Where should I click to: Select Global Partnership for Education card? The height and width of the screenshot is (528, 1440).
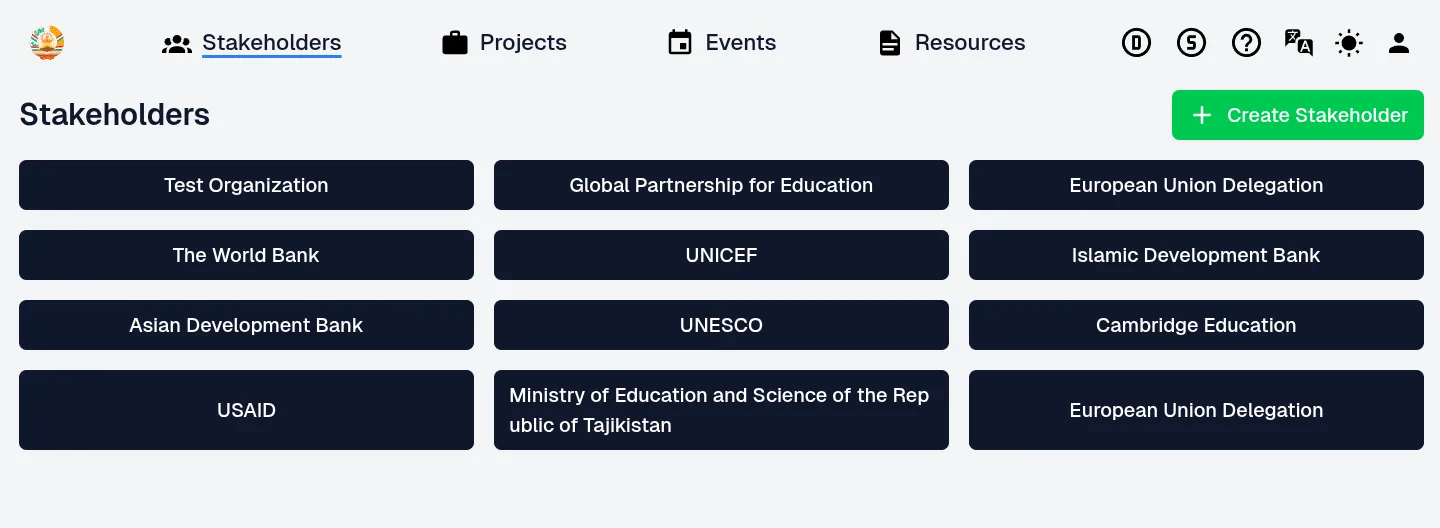point(721,185)
